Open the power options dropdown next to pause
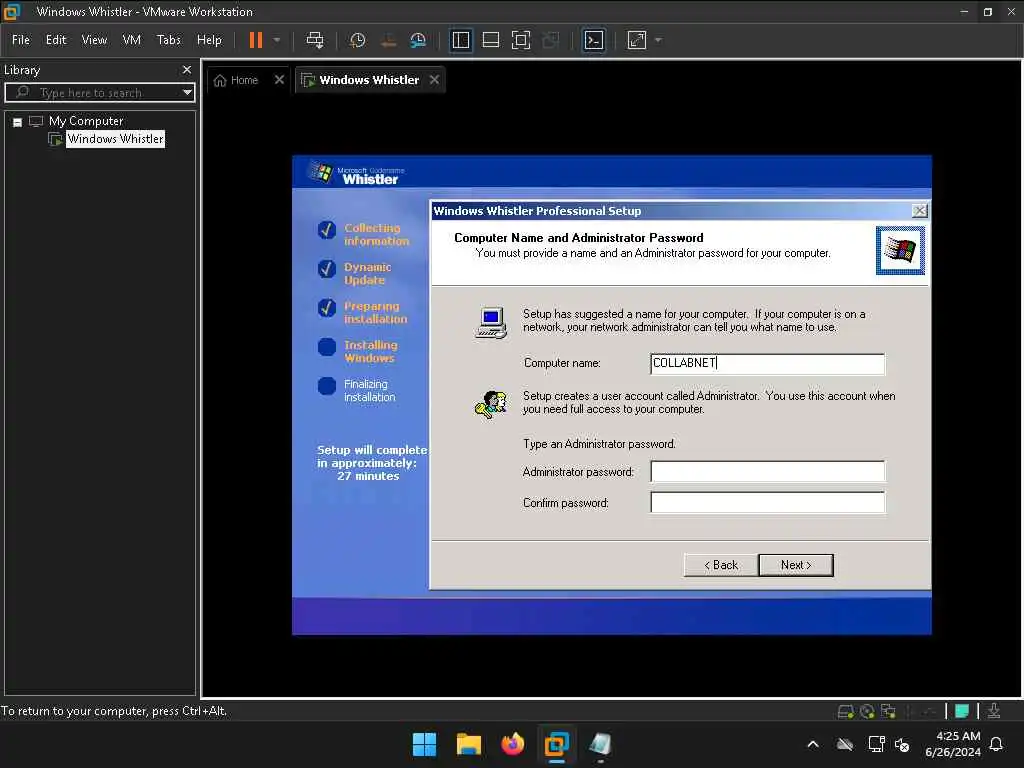Image resolution: width=1024 pixels, height=768 pixels. coord(277,40)
